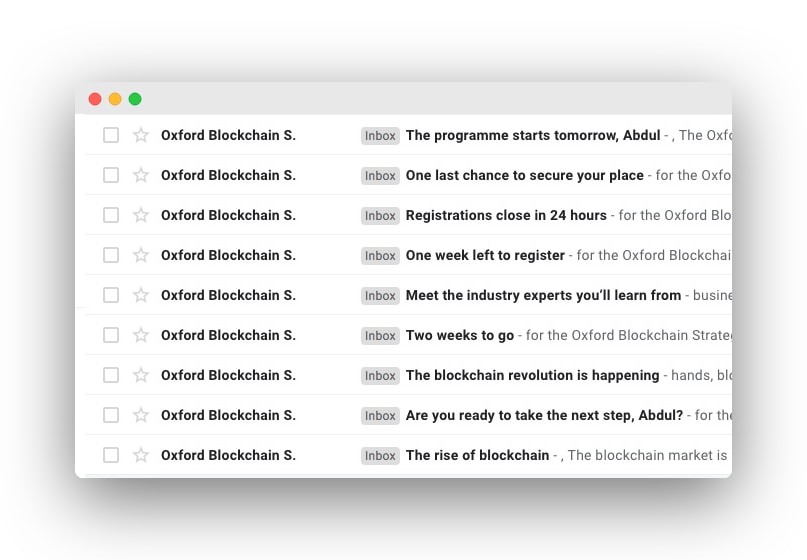Open email 'One week left to register'

[x=485, y=255]
